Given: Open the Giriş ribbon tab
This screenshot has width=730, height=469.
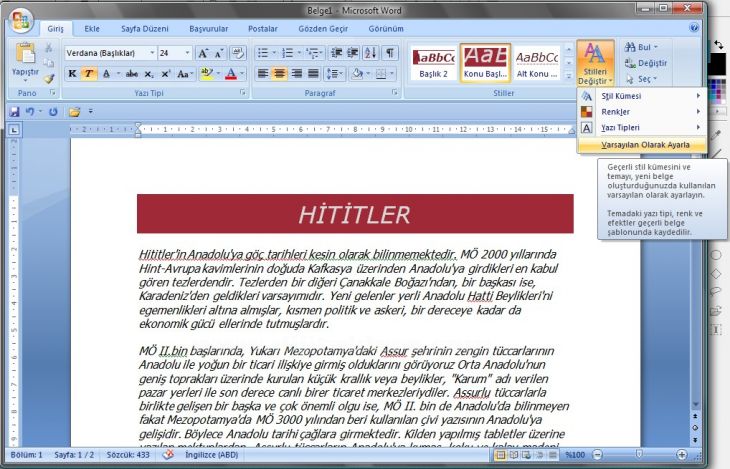Looking at the screenshot, I should coord(55,28).
